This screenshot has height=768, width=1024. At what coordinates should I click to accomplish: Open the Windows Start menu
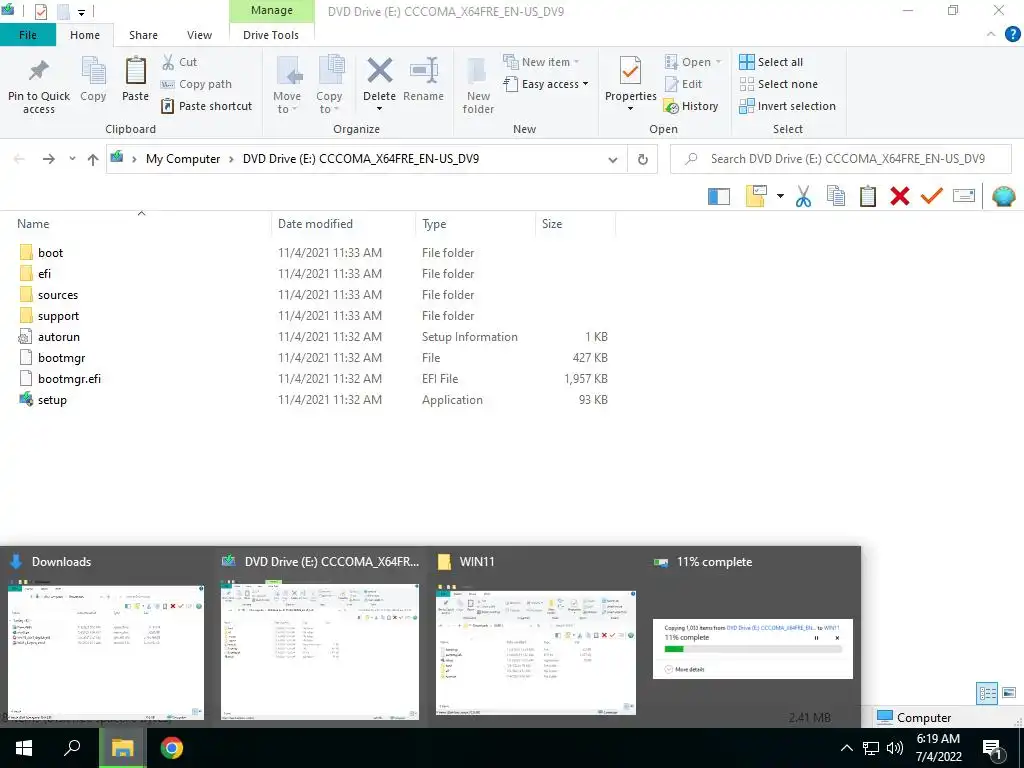[24, 748]
